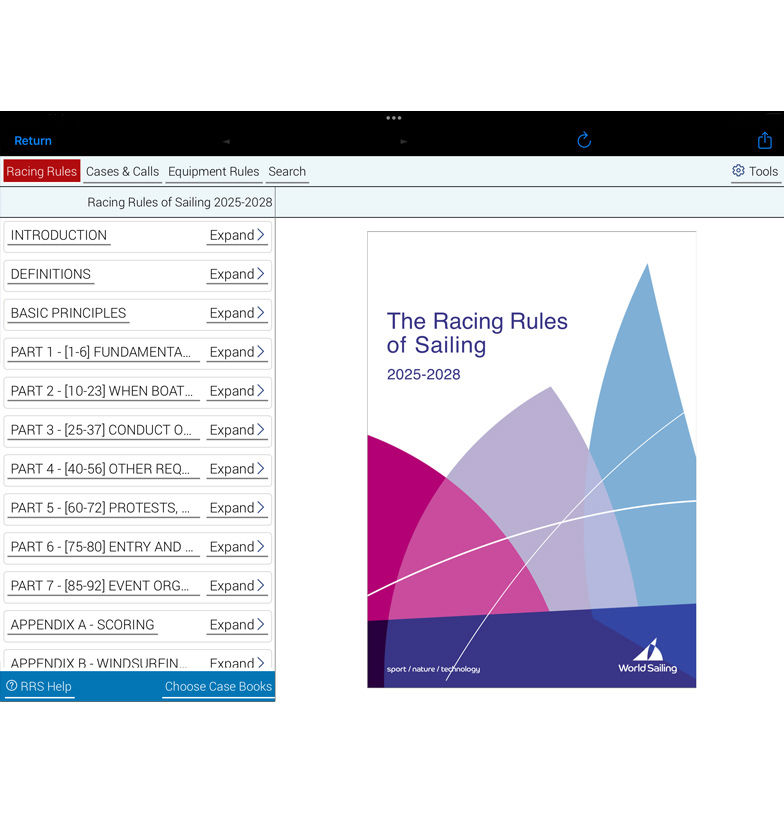
Task: Expand PART 5 Protests section
Action: click(236, 509)
